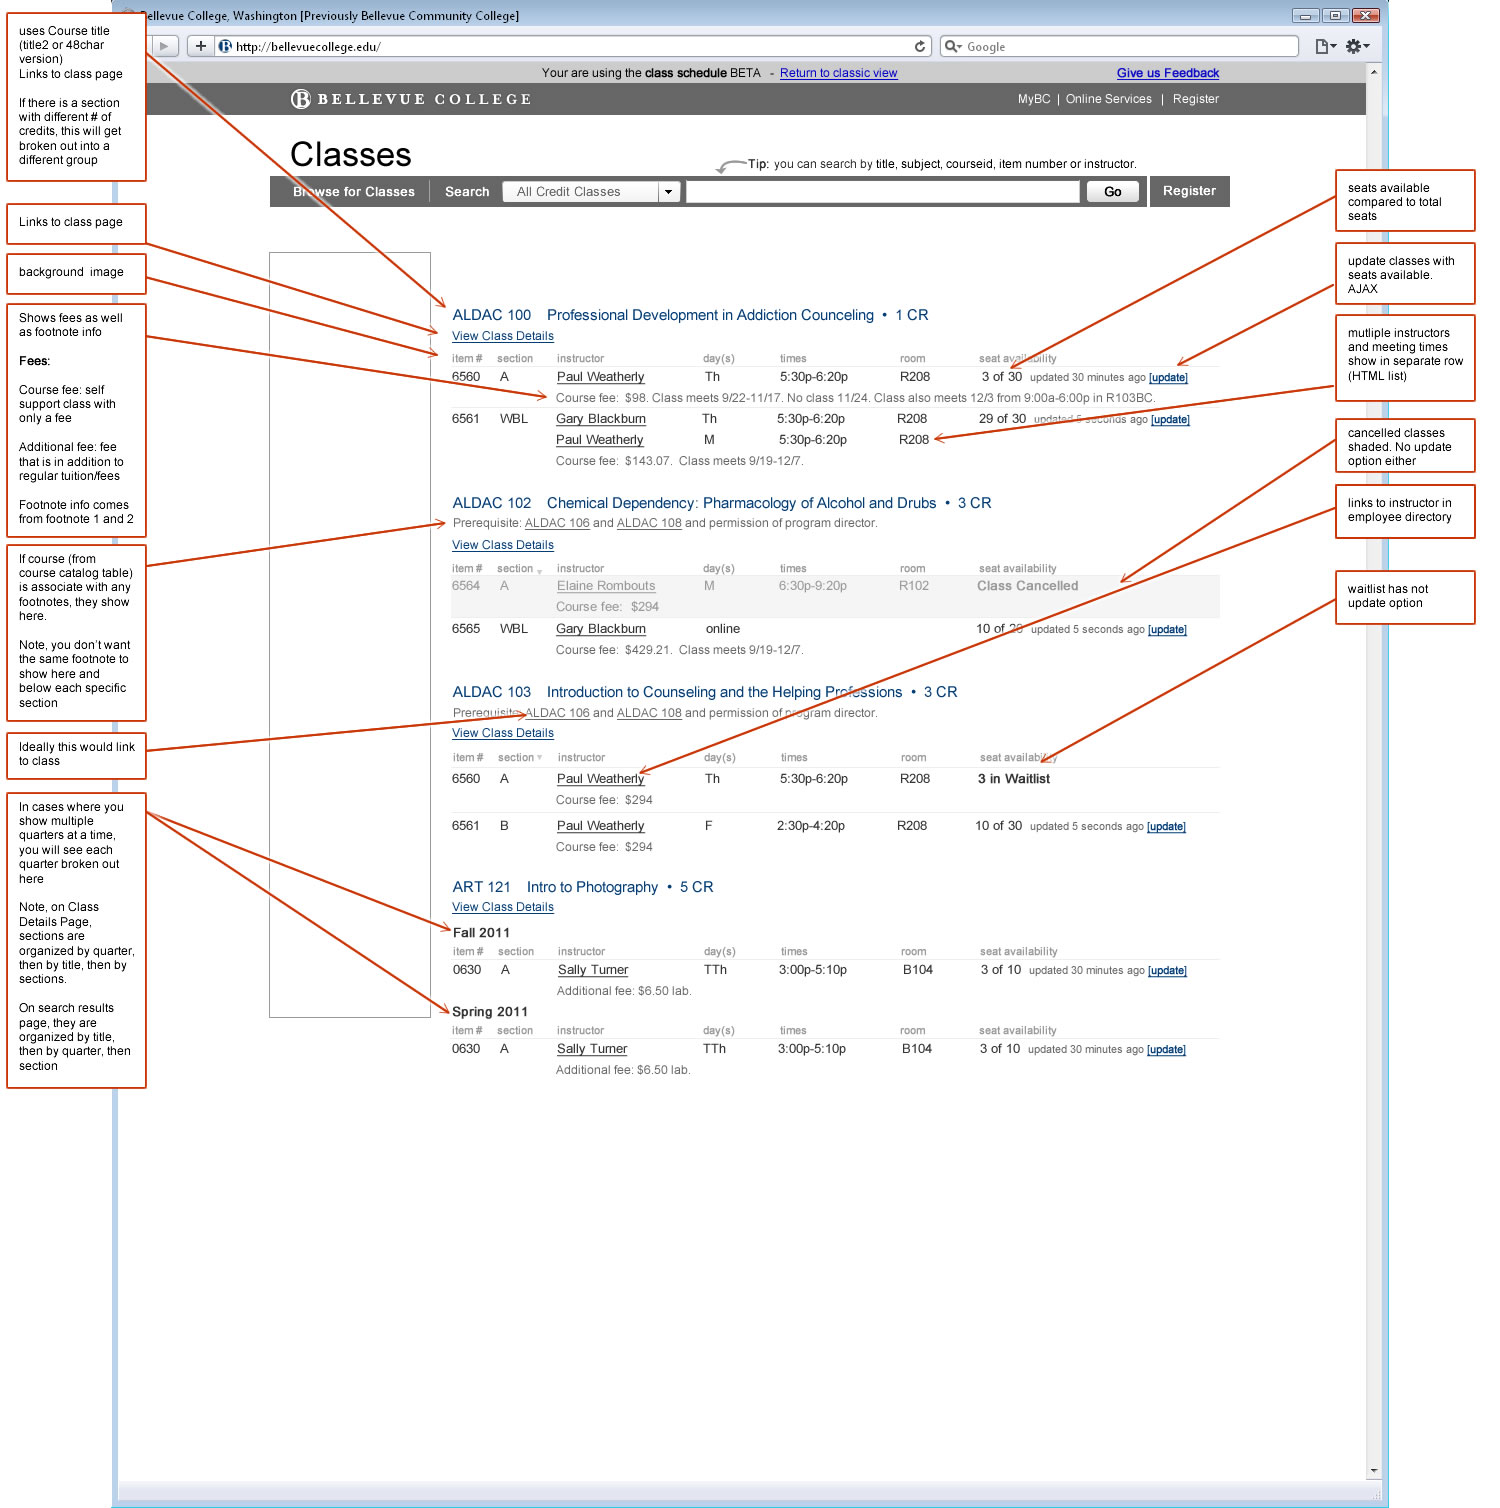Open the Browse for Classes tab
Image resolution: width=1500 pixels, height=1508 pixels.
click(354, 192)
